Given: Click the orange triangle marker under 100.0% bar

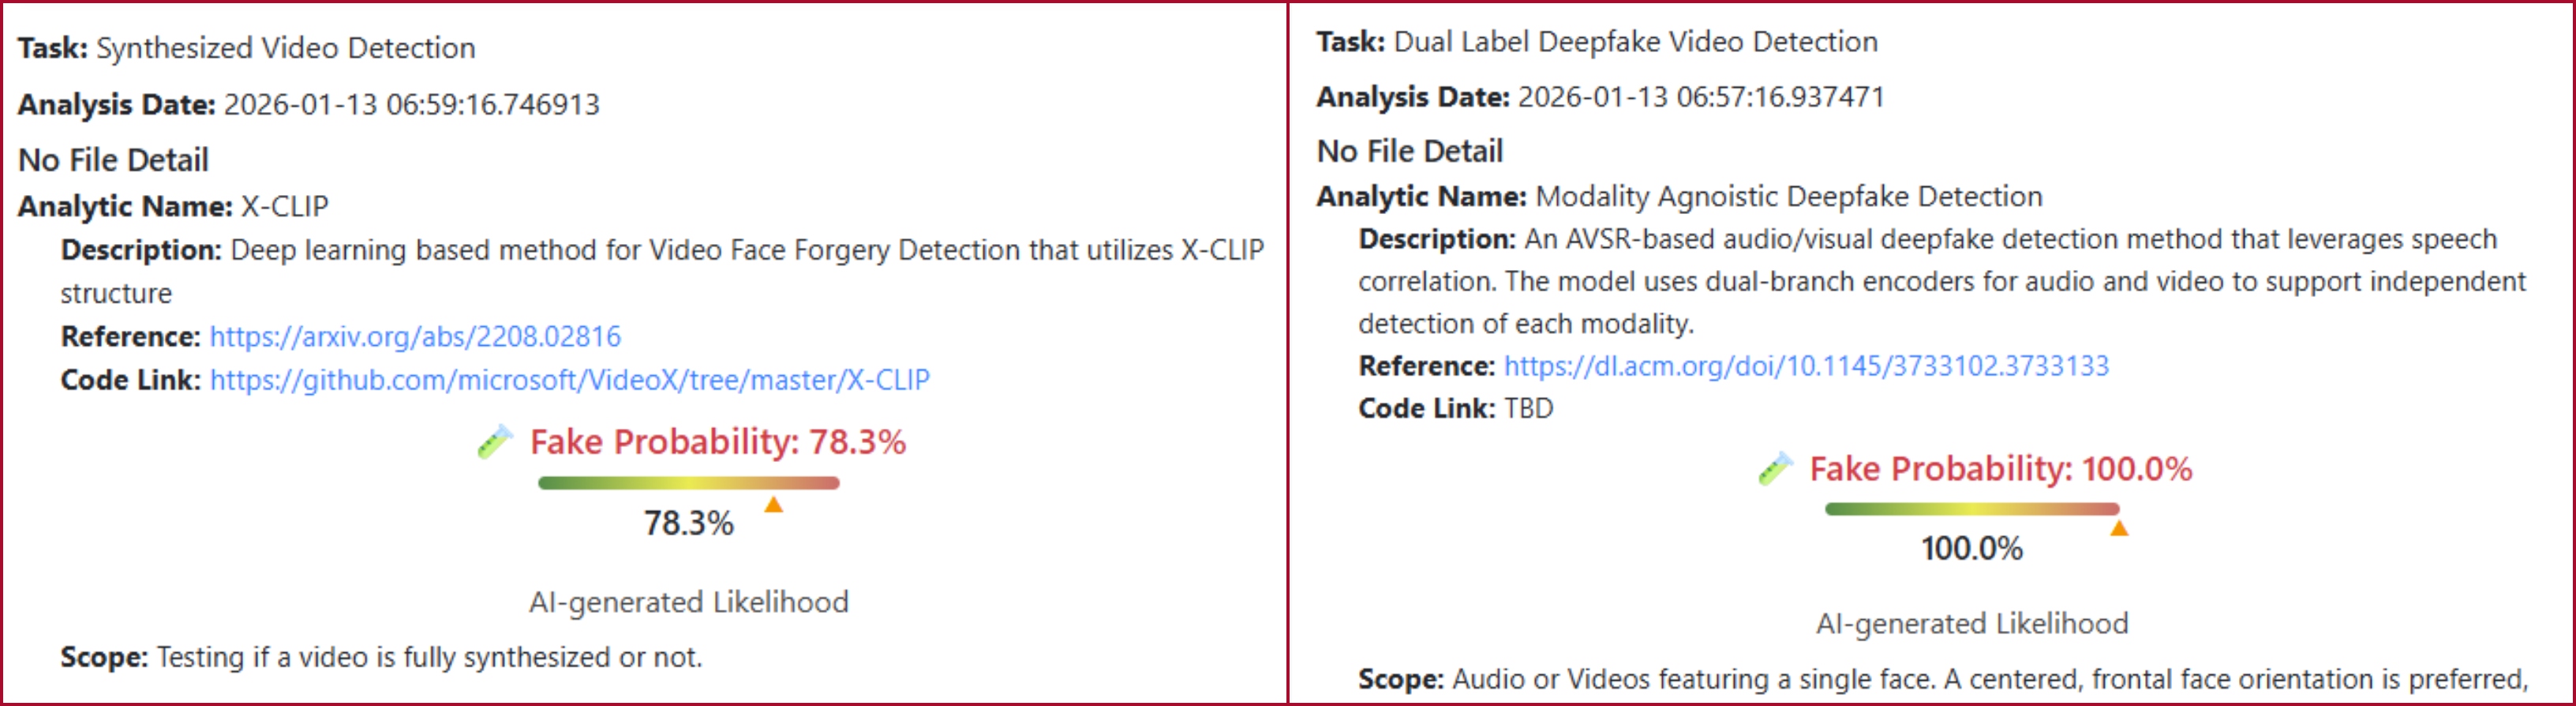Looking at the screenshot, I should point(2118,529).
